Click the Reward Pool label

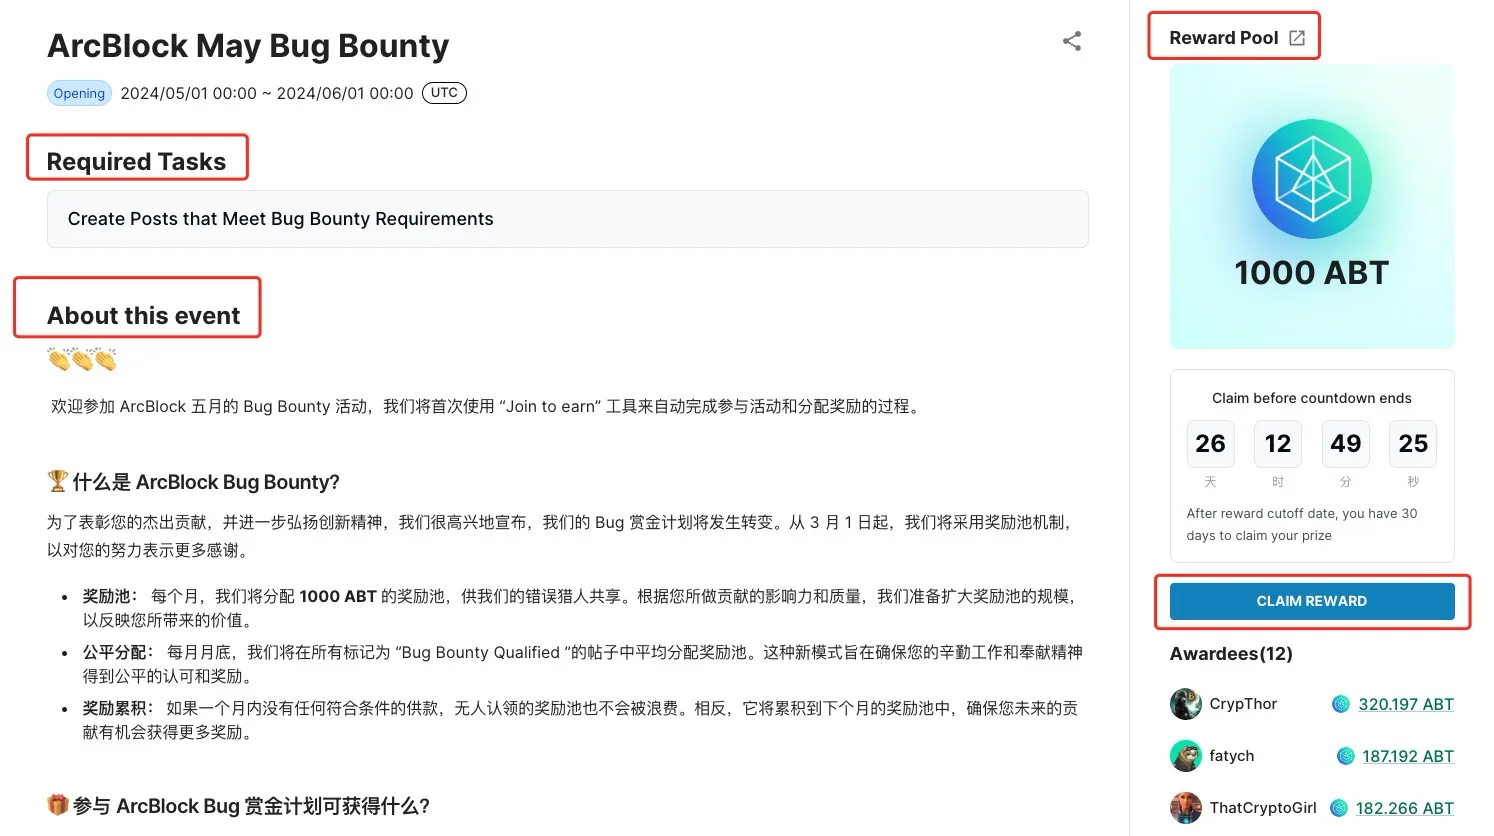tap(1224, 38)
